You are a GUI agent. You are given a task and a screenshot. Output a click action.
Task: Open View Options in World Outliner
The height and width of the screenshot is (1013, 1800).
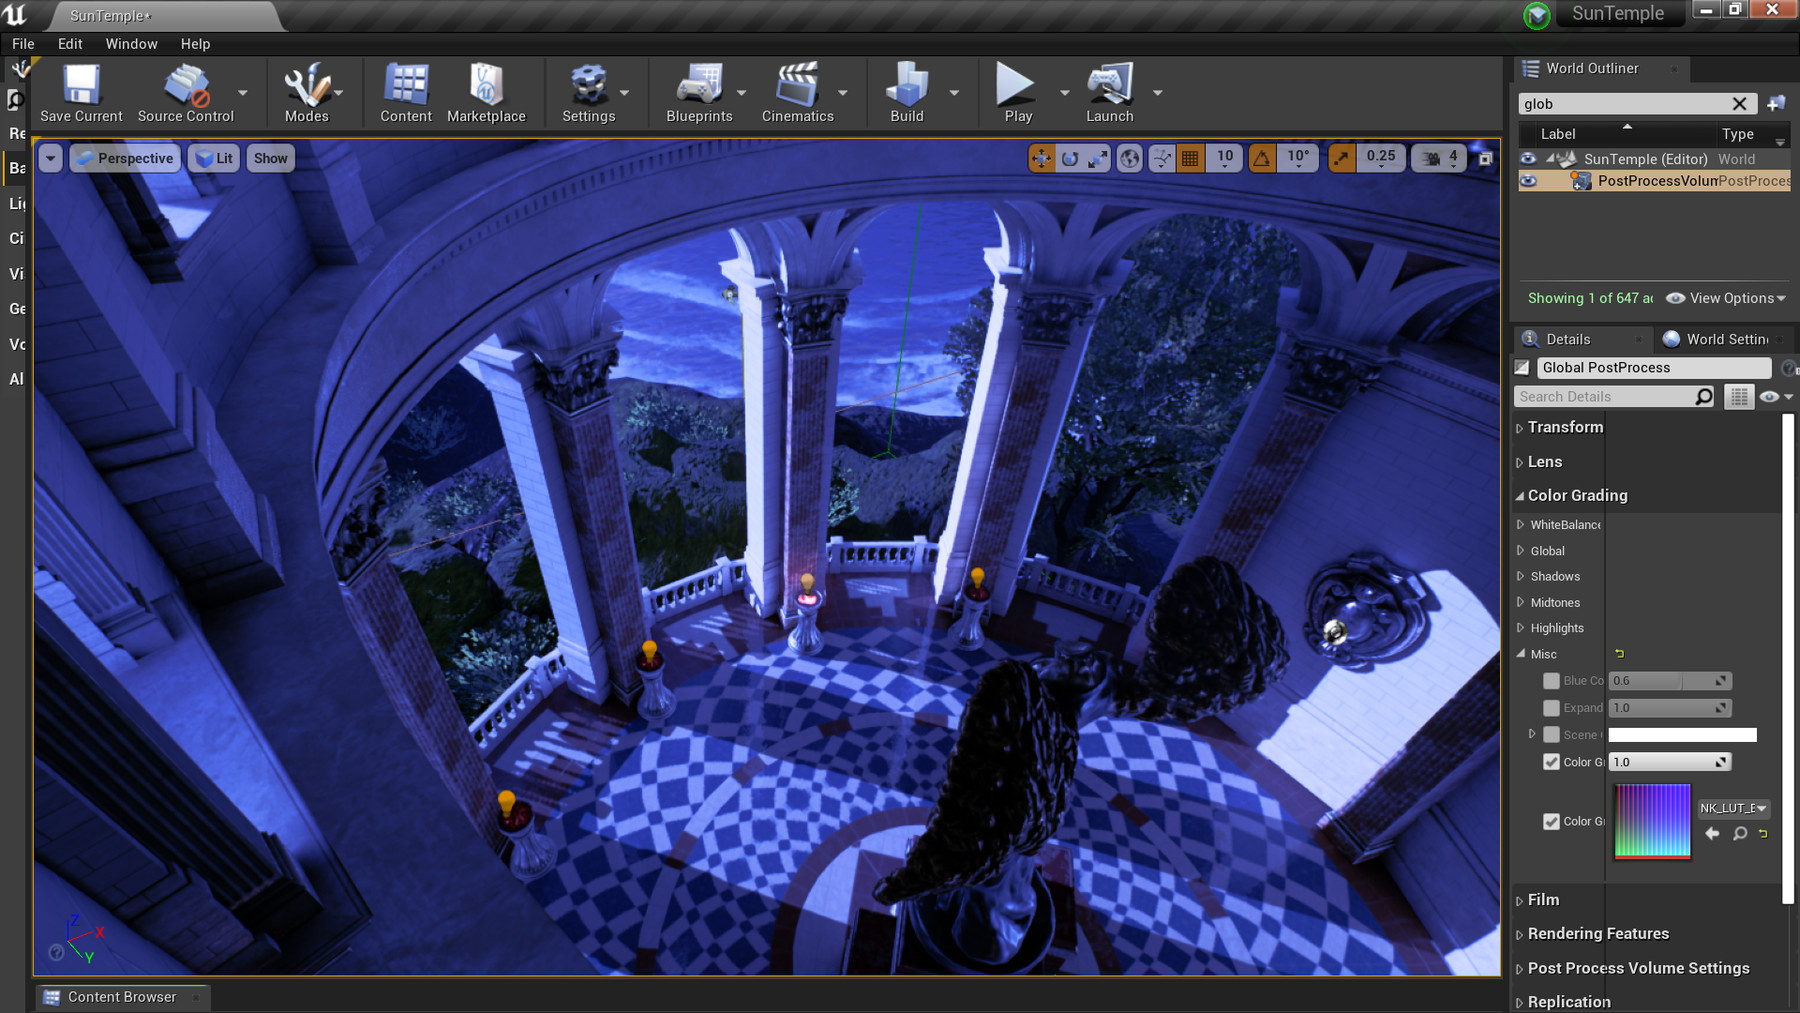point(1726,298)
